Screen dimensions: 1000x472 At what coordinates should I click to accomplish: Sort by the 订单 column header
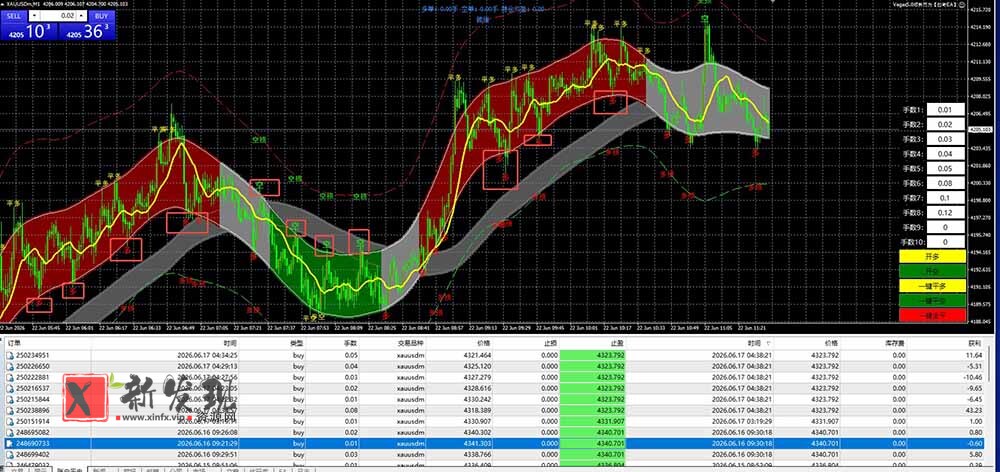(x=12, y=343)
